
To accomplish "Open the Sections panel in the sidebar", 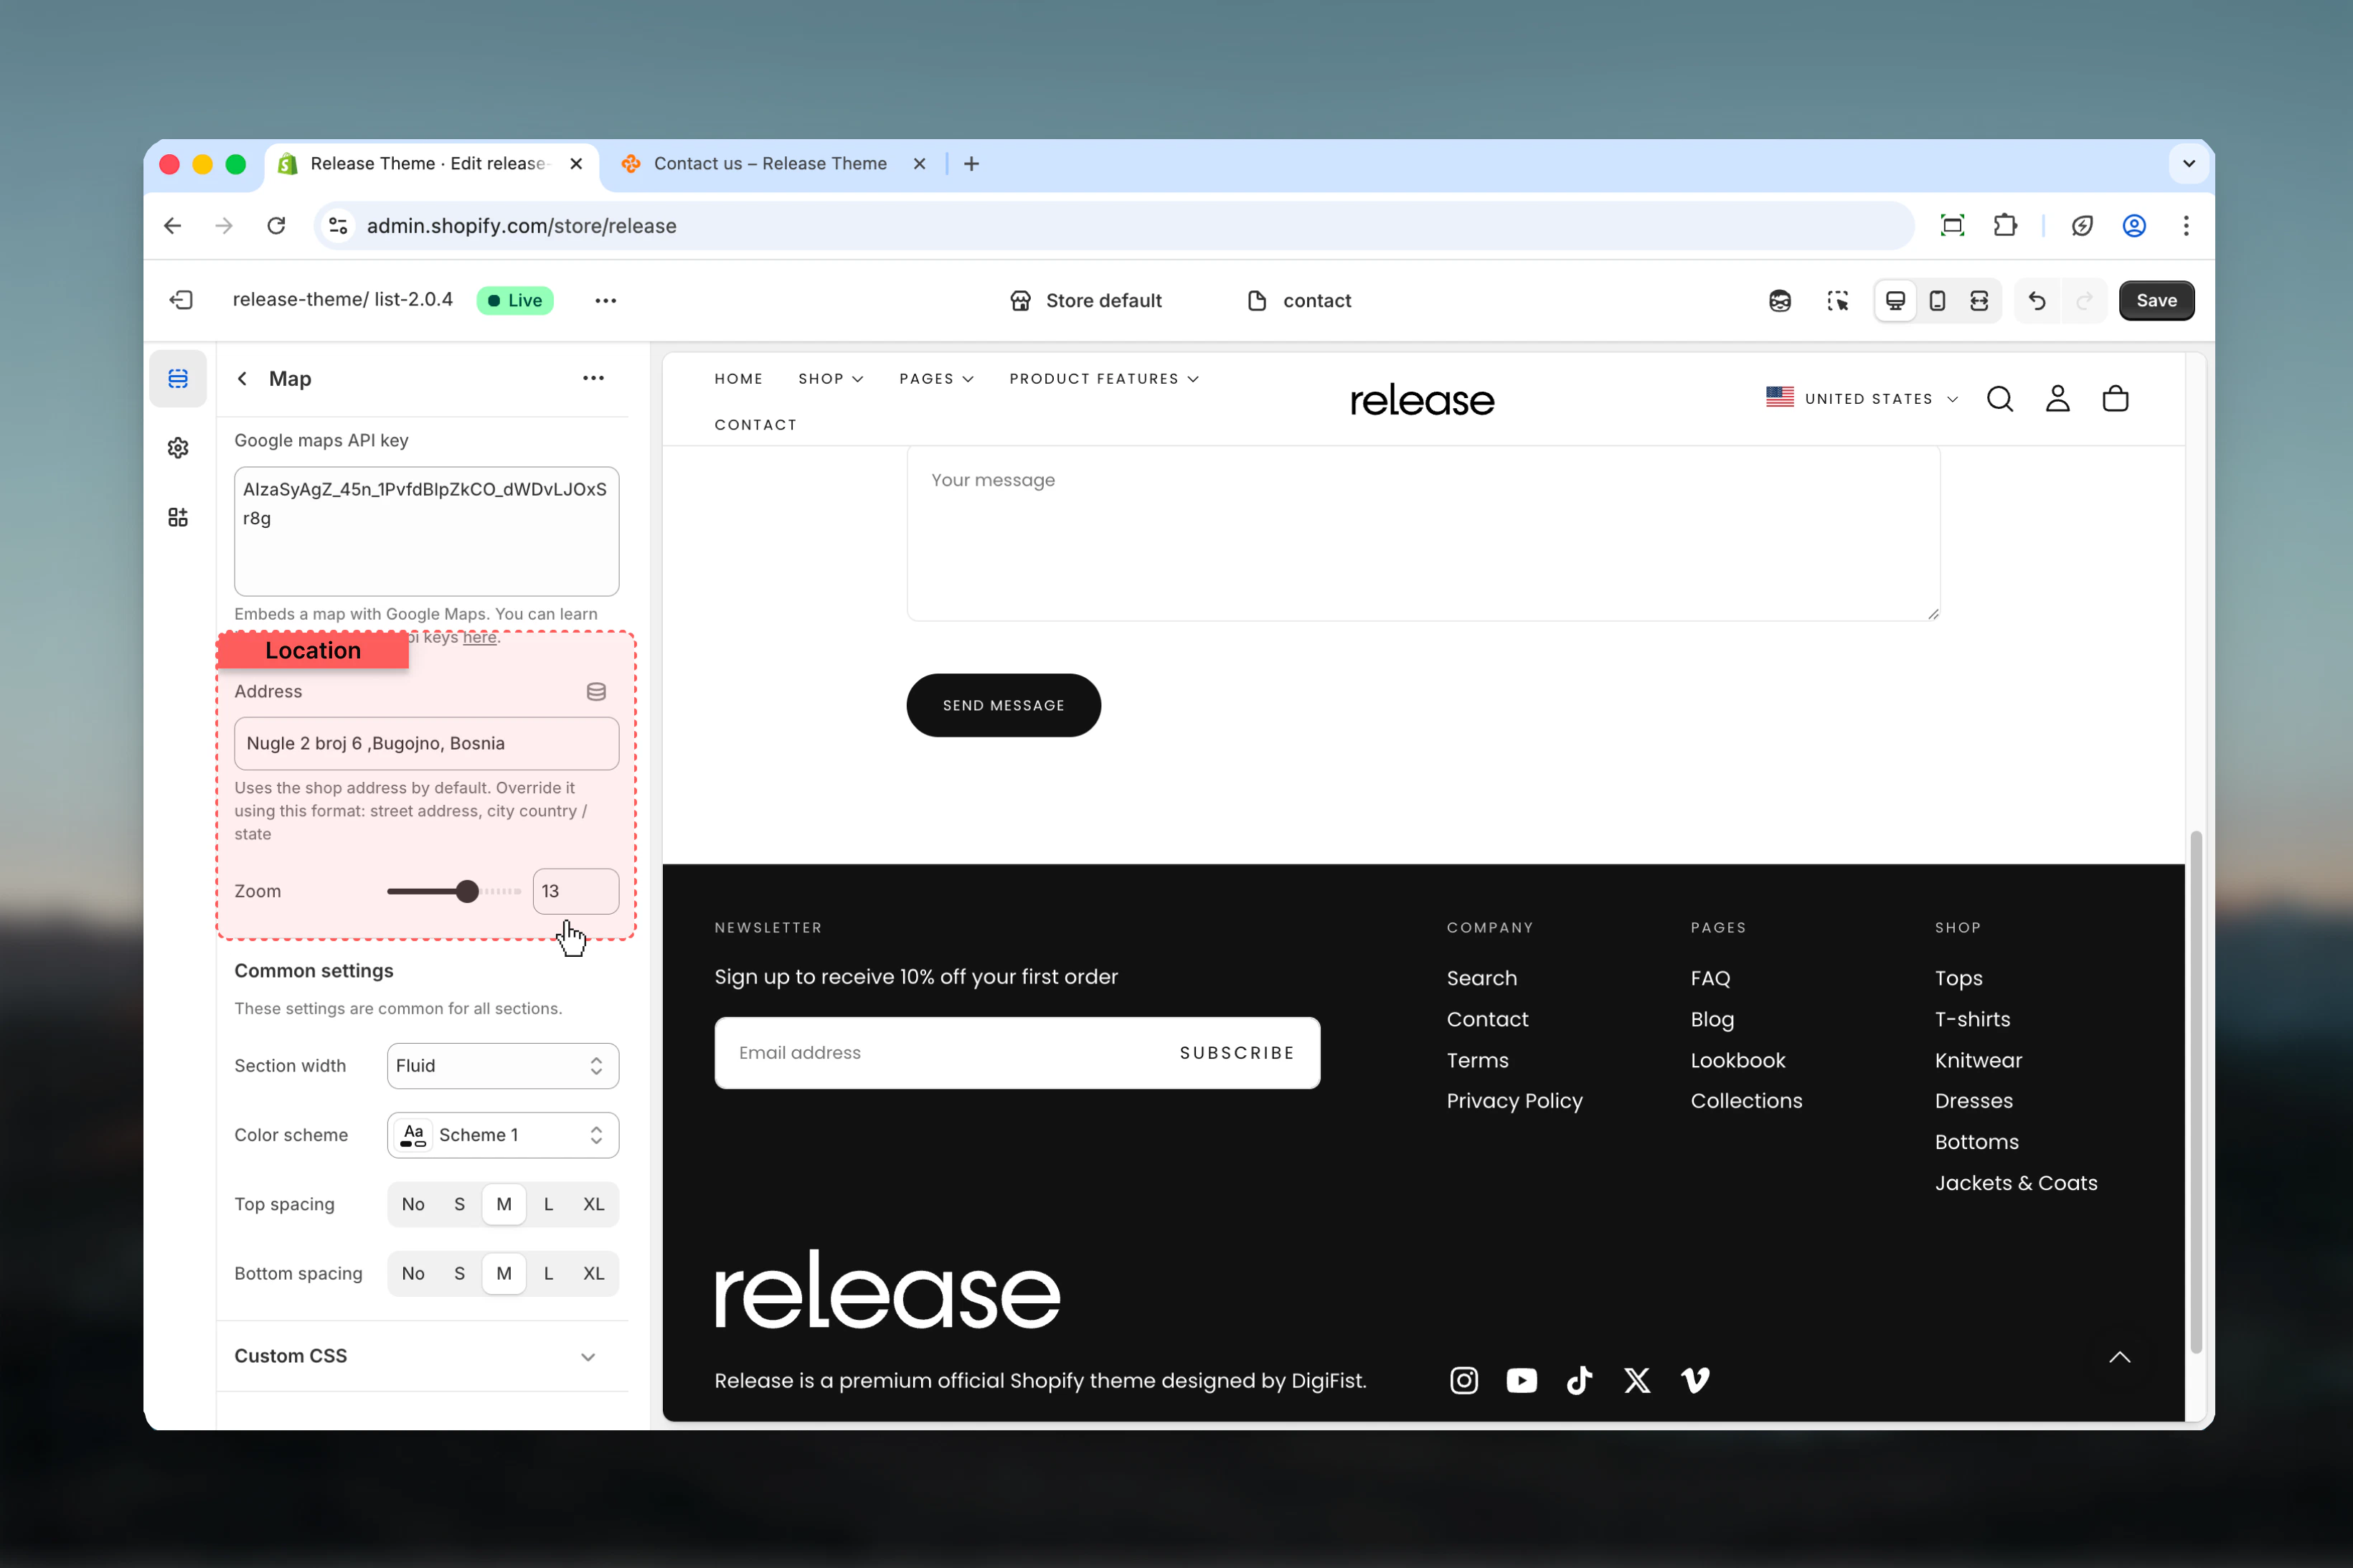I will pos(178,379).
